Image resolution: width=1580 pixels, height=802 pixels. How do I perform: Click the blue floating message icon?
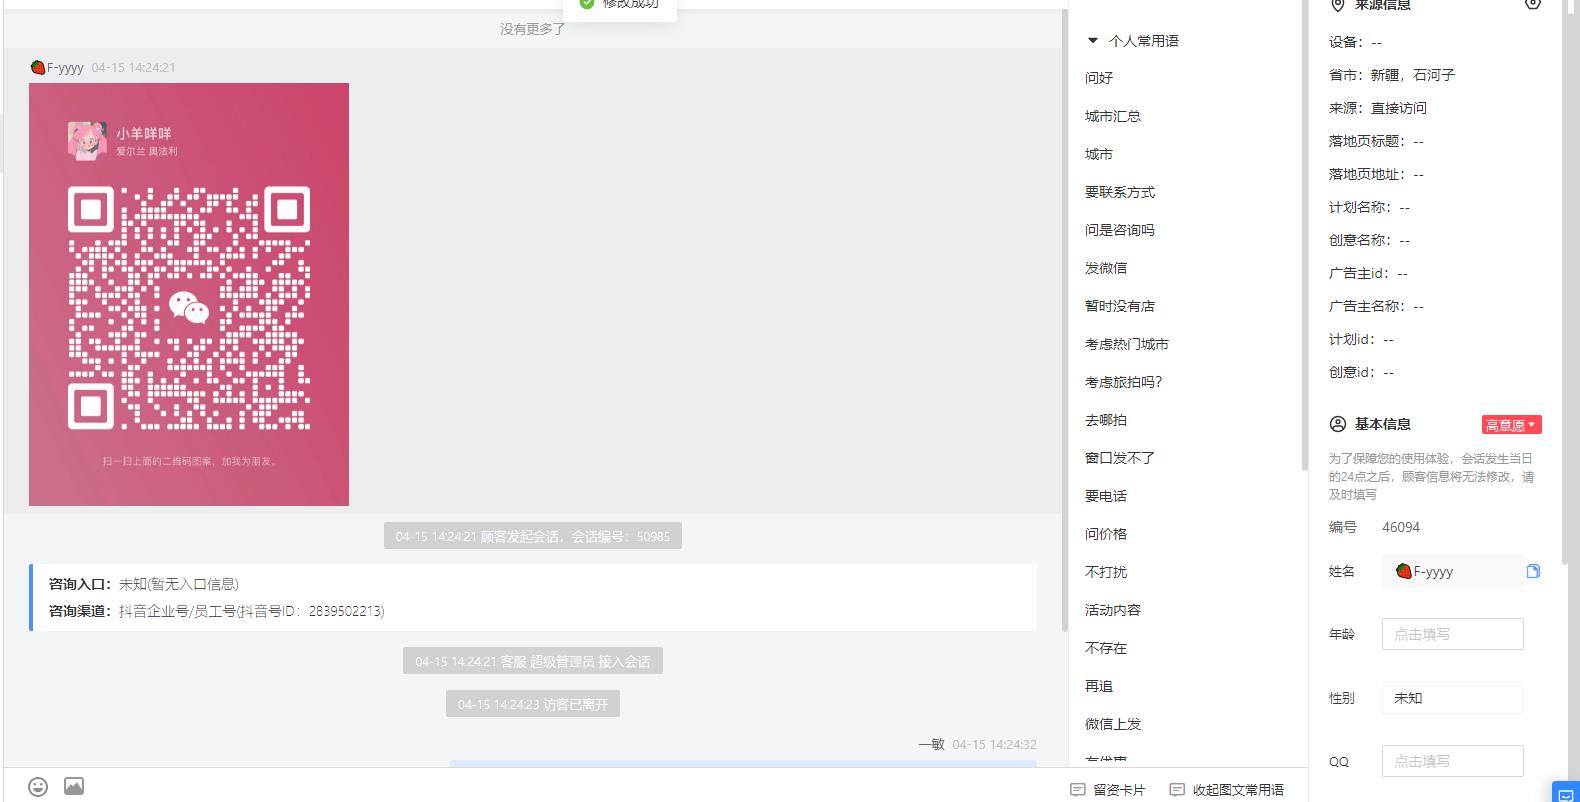(1565, 792)
